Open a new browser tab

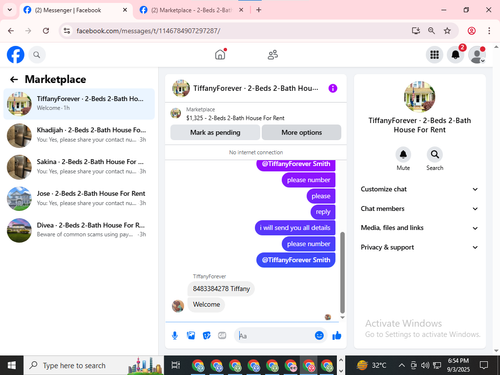pyautogui.click(x=259, y=10)
